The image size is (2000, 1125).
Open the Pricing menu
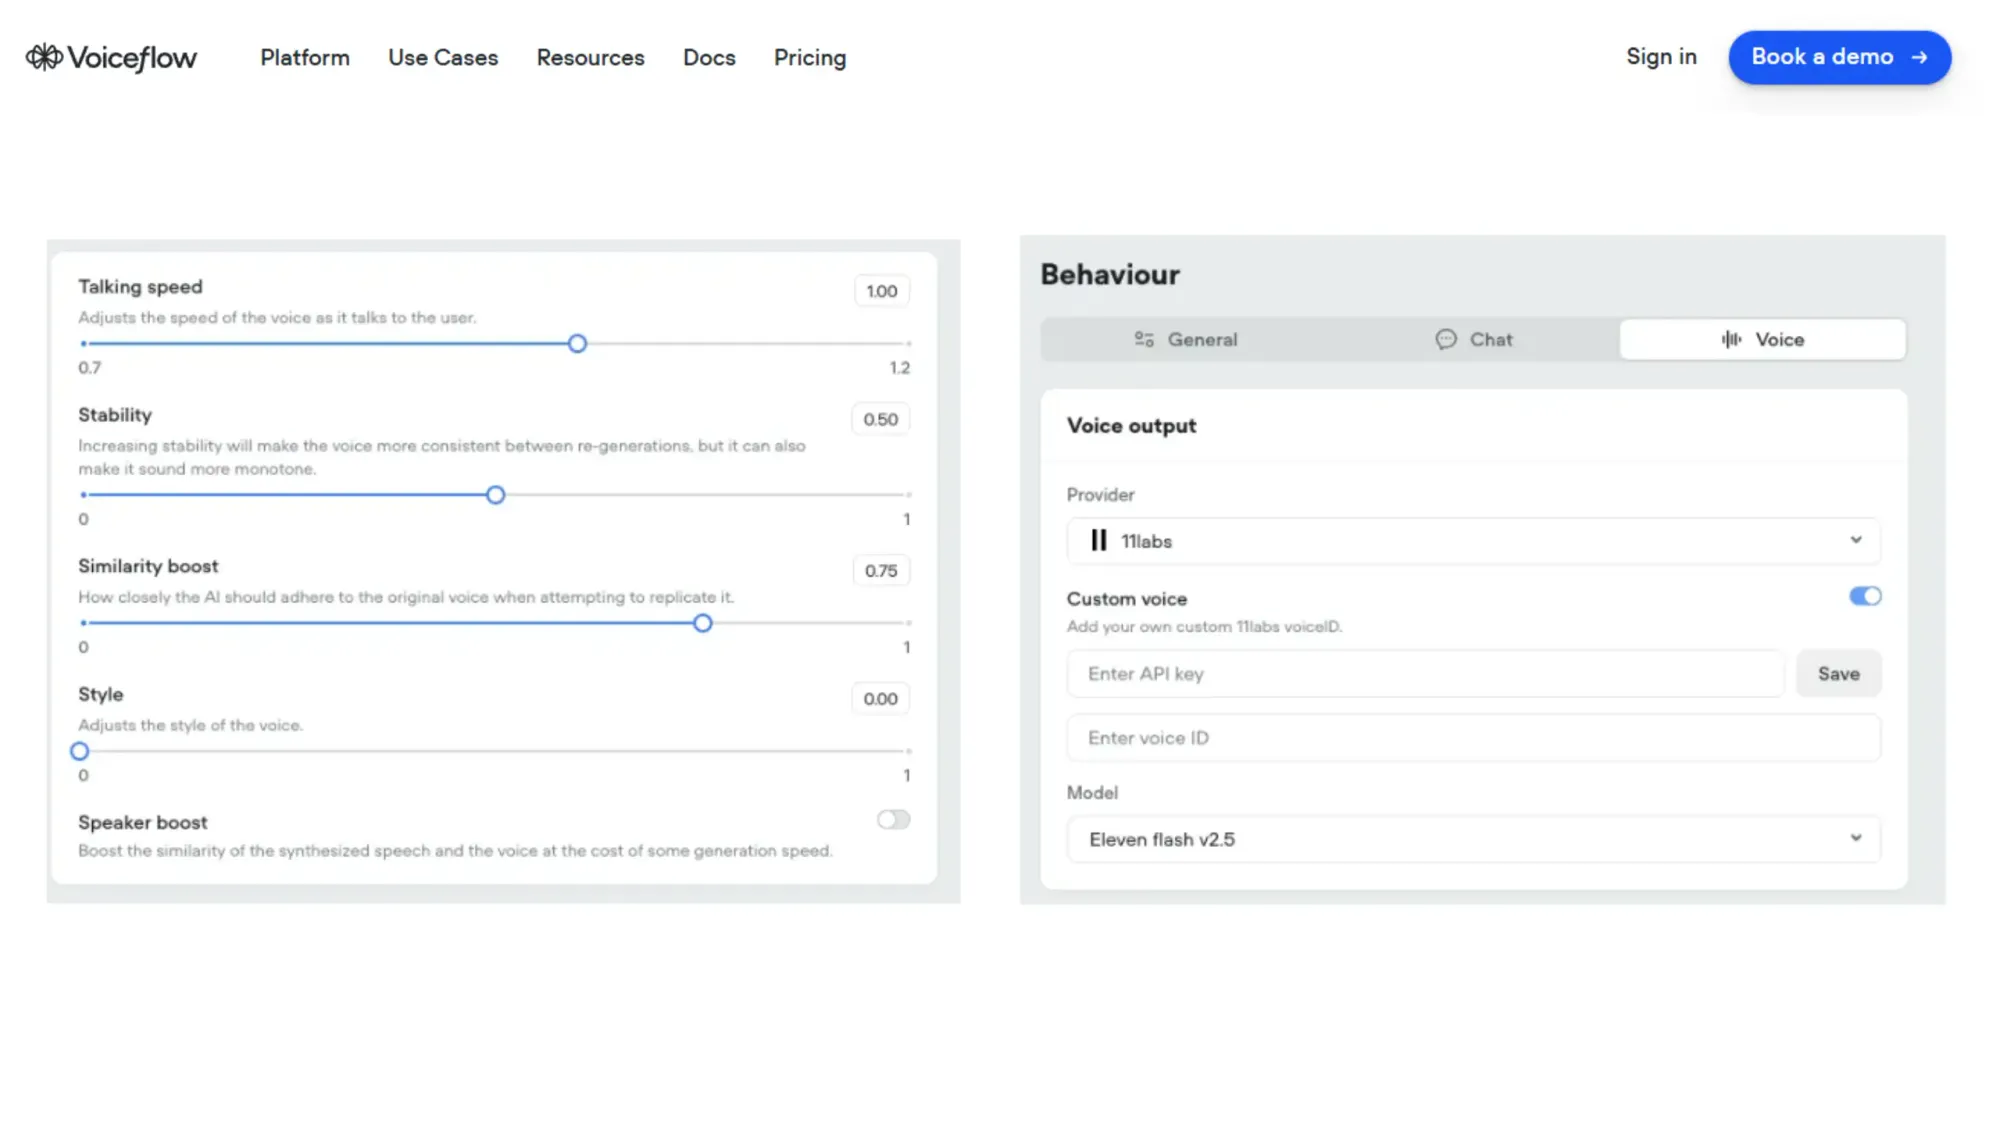[809, 57]
